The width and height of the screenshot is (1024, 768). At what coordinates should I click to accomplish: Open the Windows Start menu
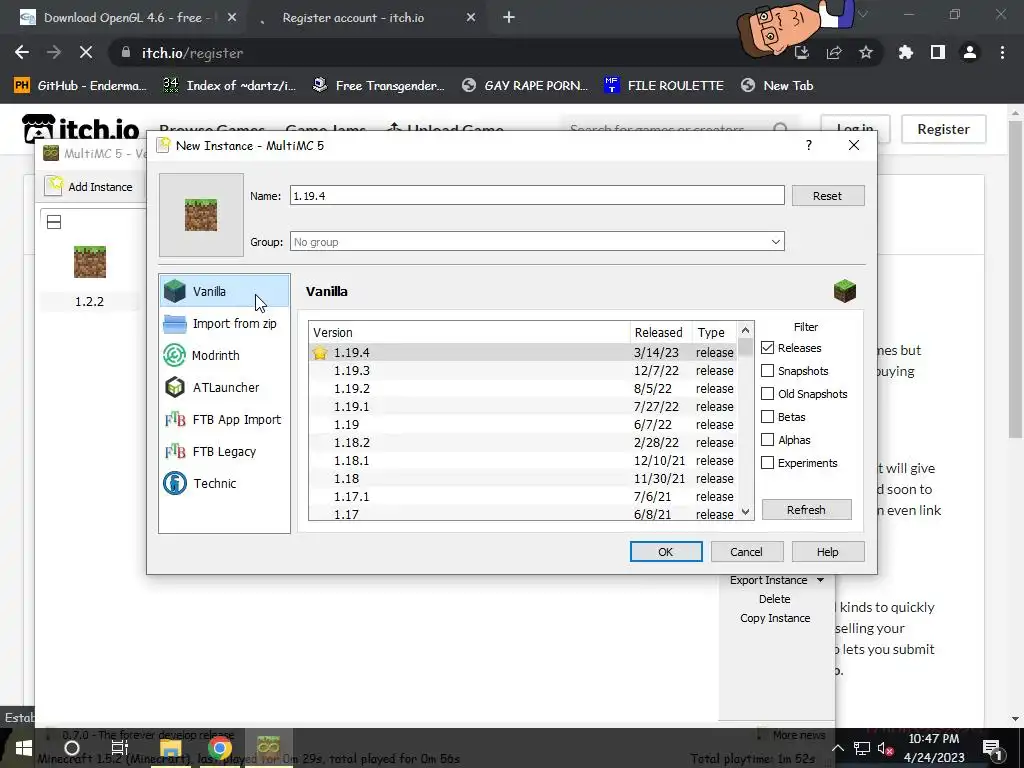click(x=24, y=748)
